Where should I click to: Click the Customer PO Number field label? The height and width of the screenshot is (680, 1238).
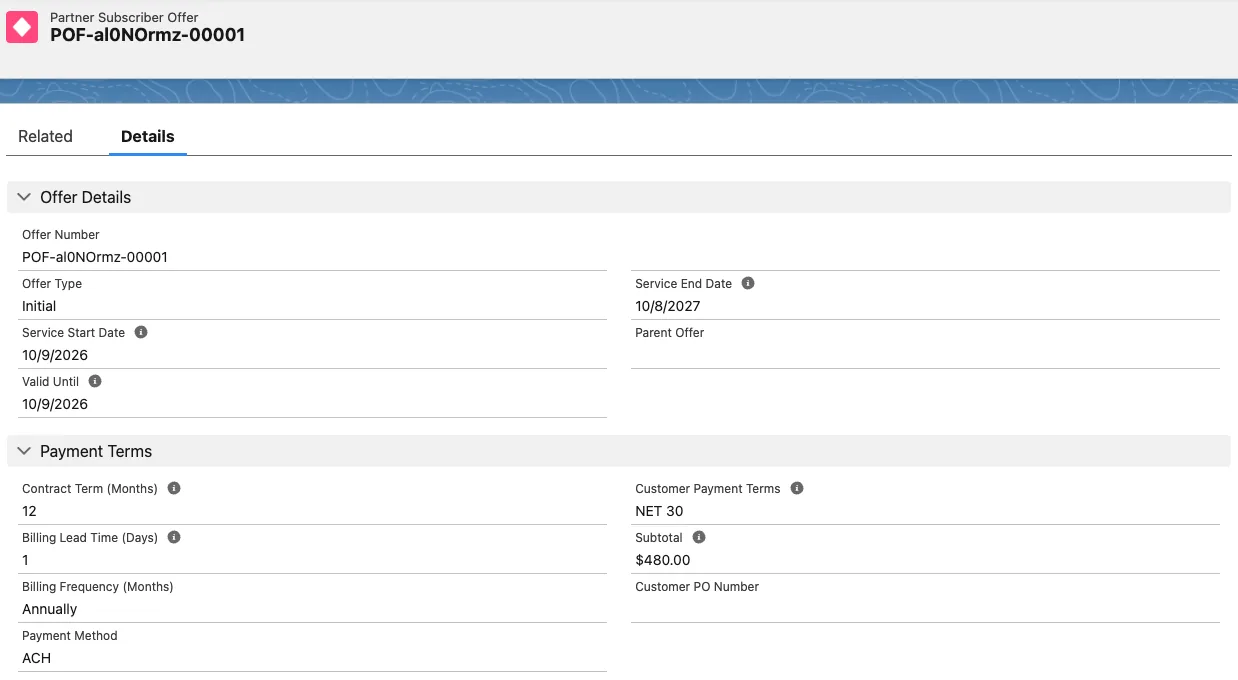pyautogui.click(x=697, y=586)
